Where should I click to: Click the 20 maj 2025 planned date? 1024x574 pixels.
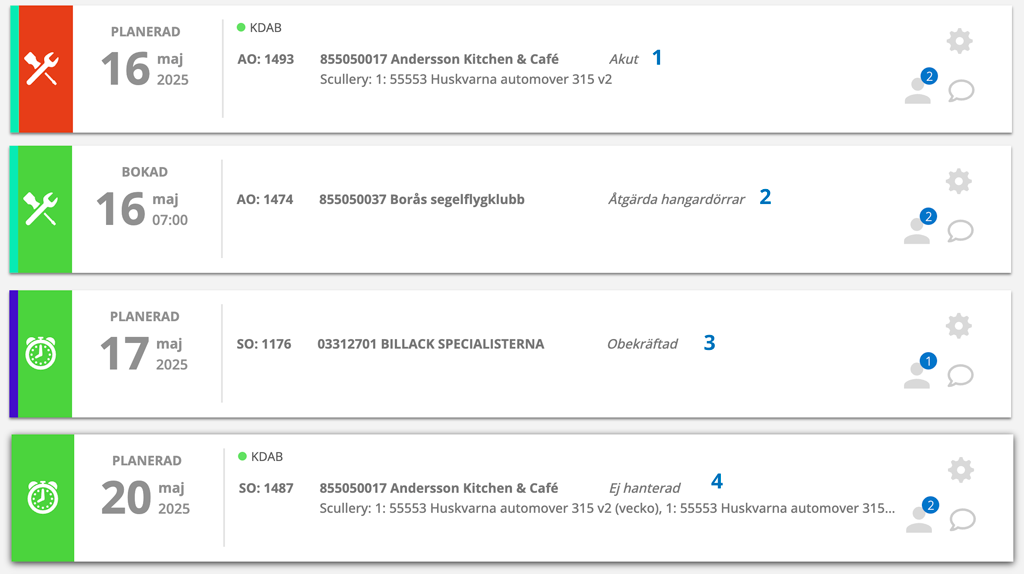click(x=146, y=498)
